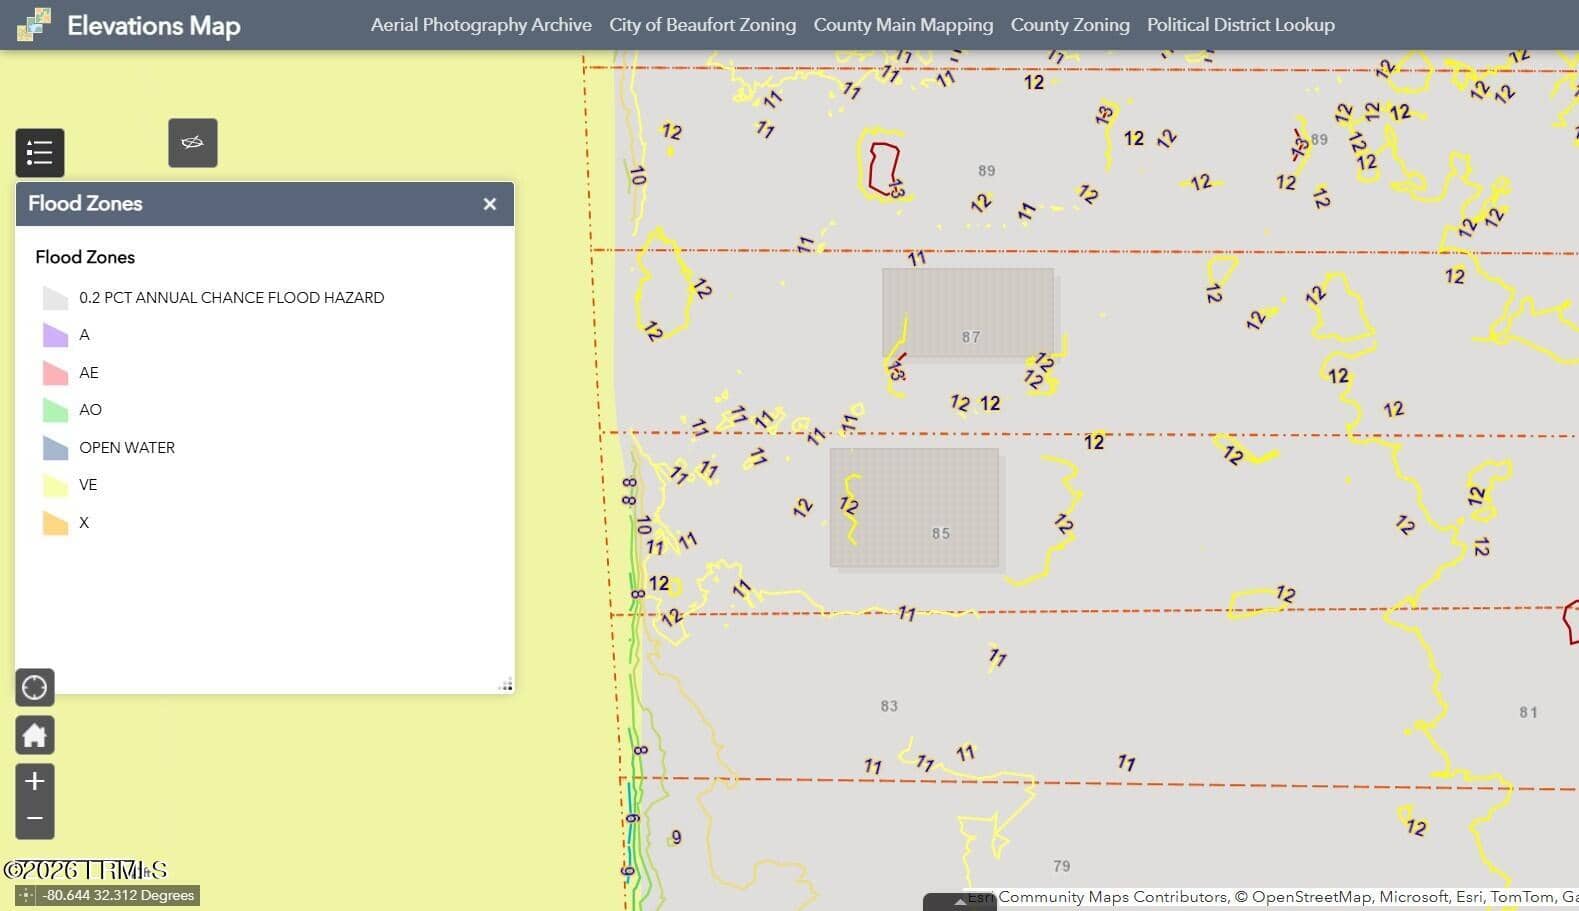Open City of Beaufort Zoning link
The height and width of the screenshot is (911, 1579).
point(703,25)
